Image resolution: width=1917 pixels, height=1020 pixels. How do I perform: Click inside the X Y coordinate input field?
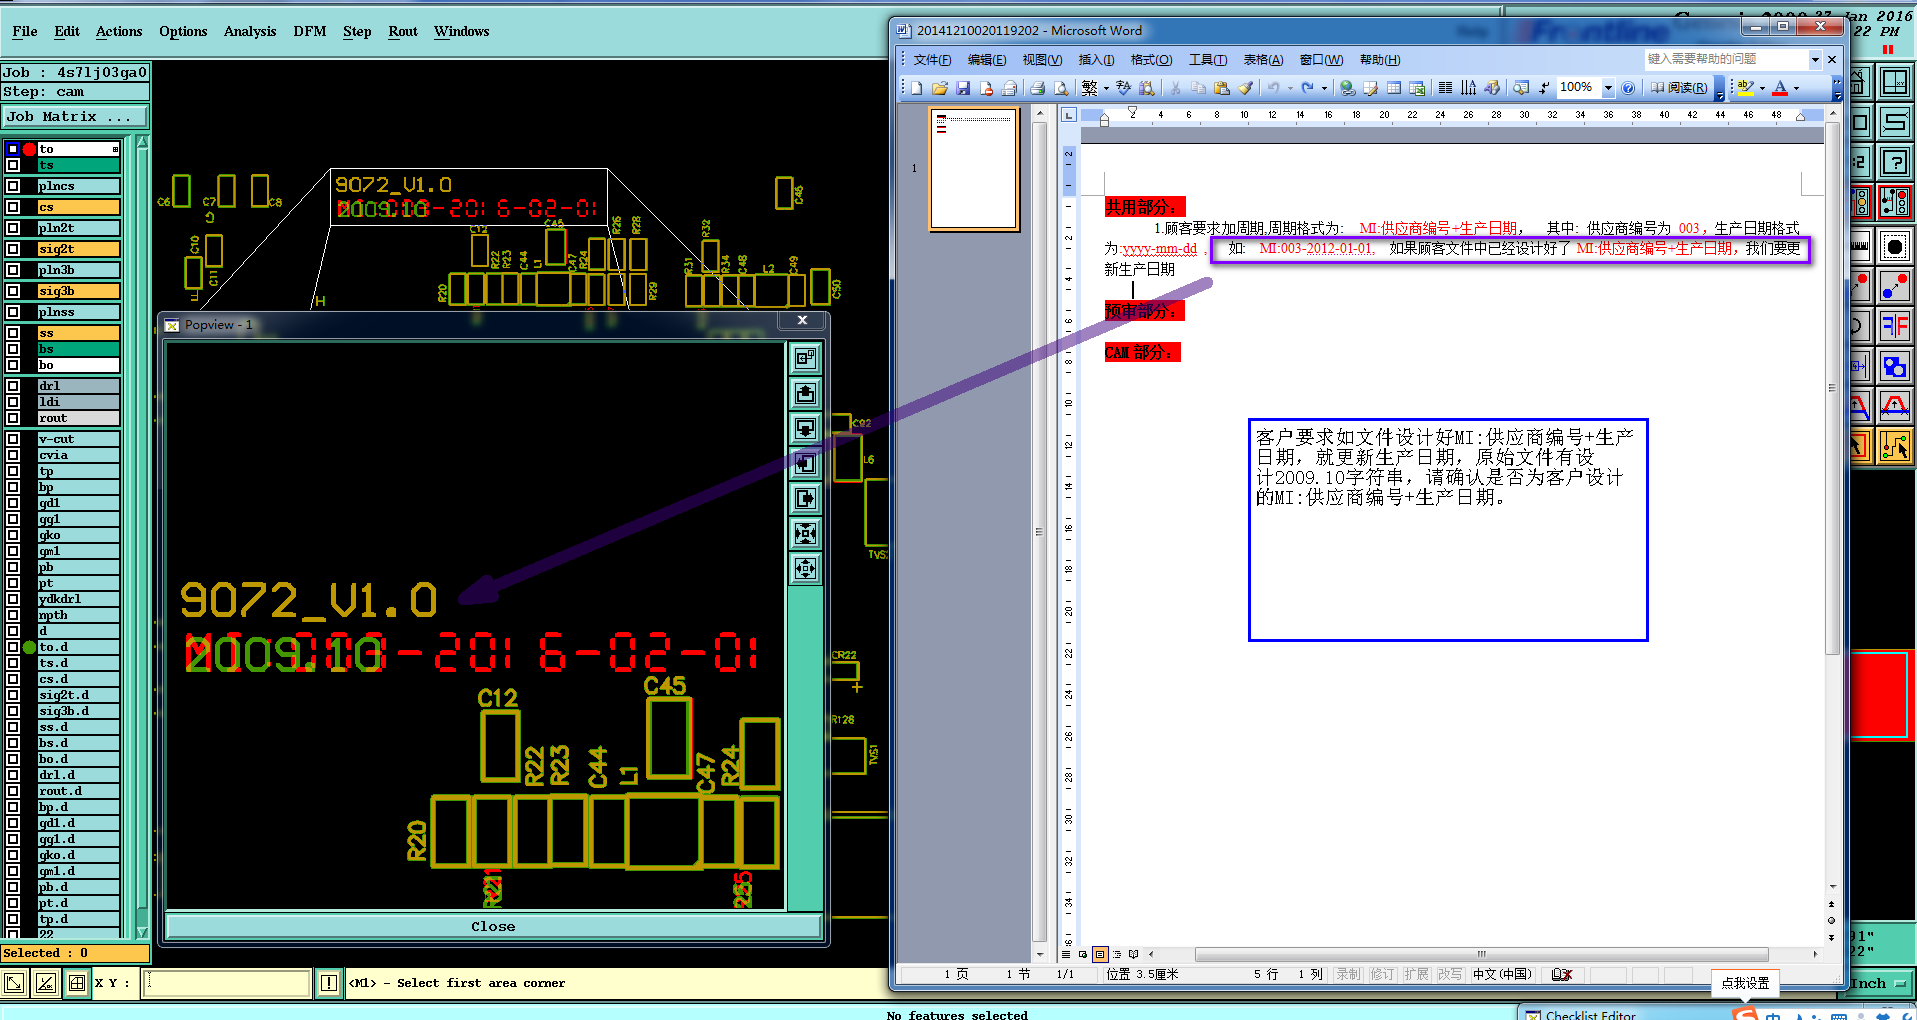click(227, 983)
